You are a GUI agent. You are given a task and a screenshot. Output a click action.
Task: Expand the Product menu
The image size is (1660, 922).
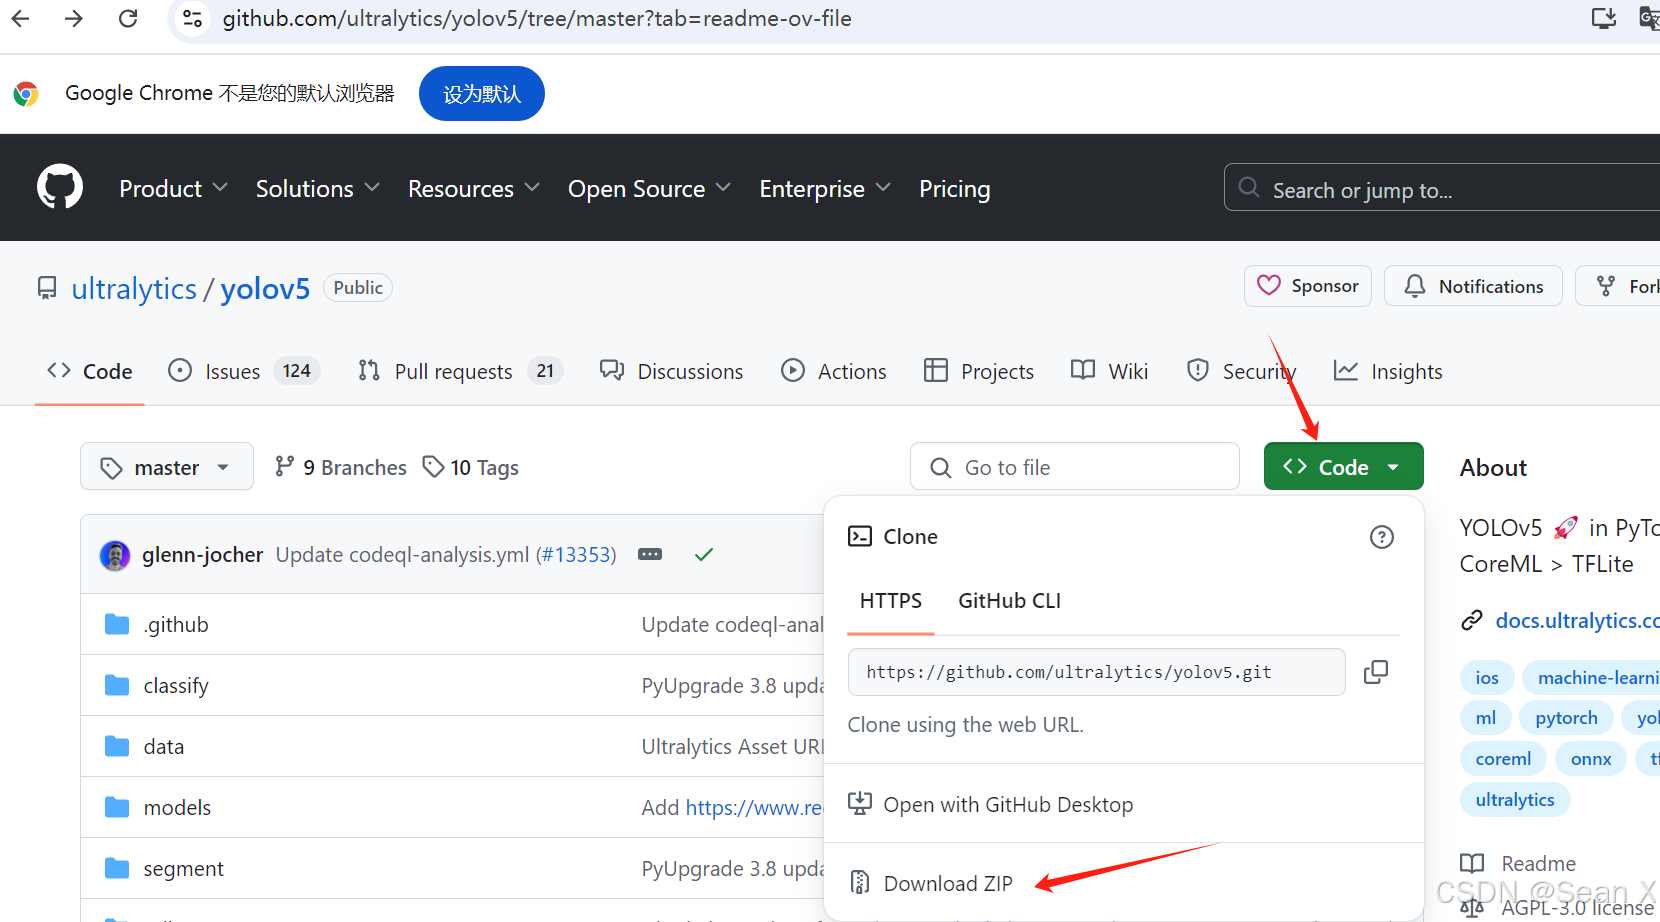pyautogui.click(x=173, y=188)
